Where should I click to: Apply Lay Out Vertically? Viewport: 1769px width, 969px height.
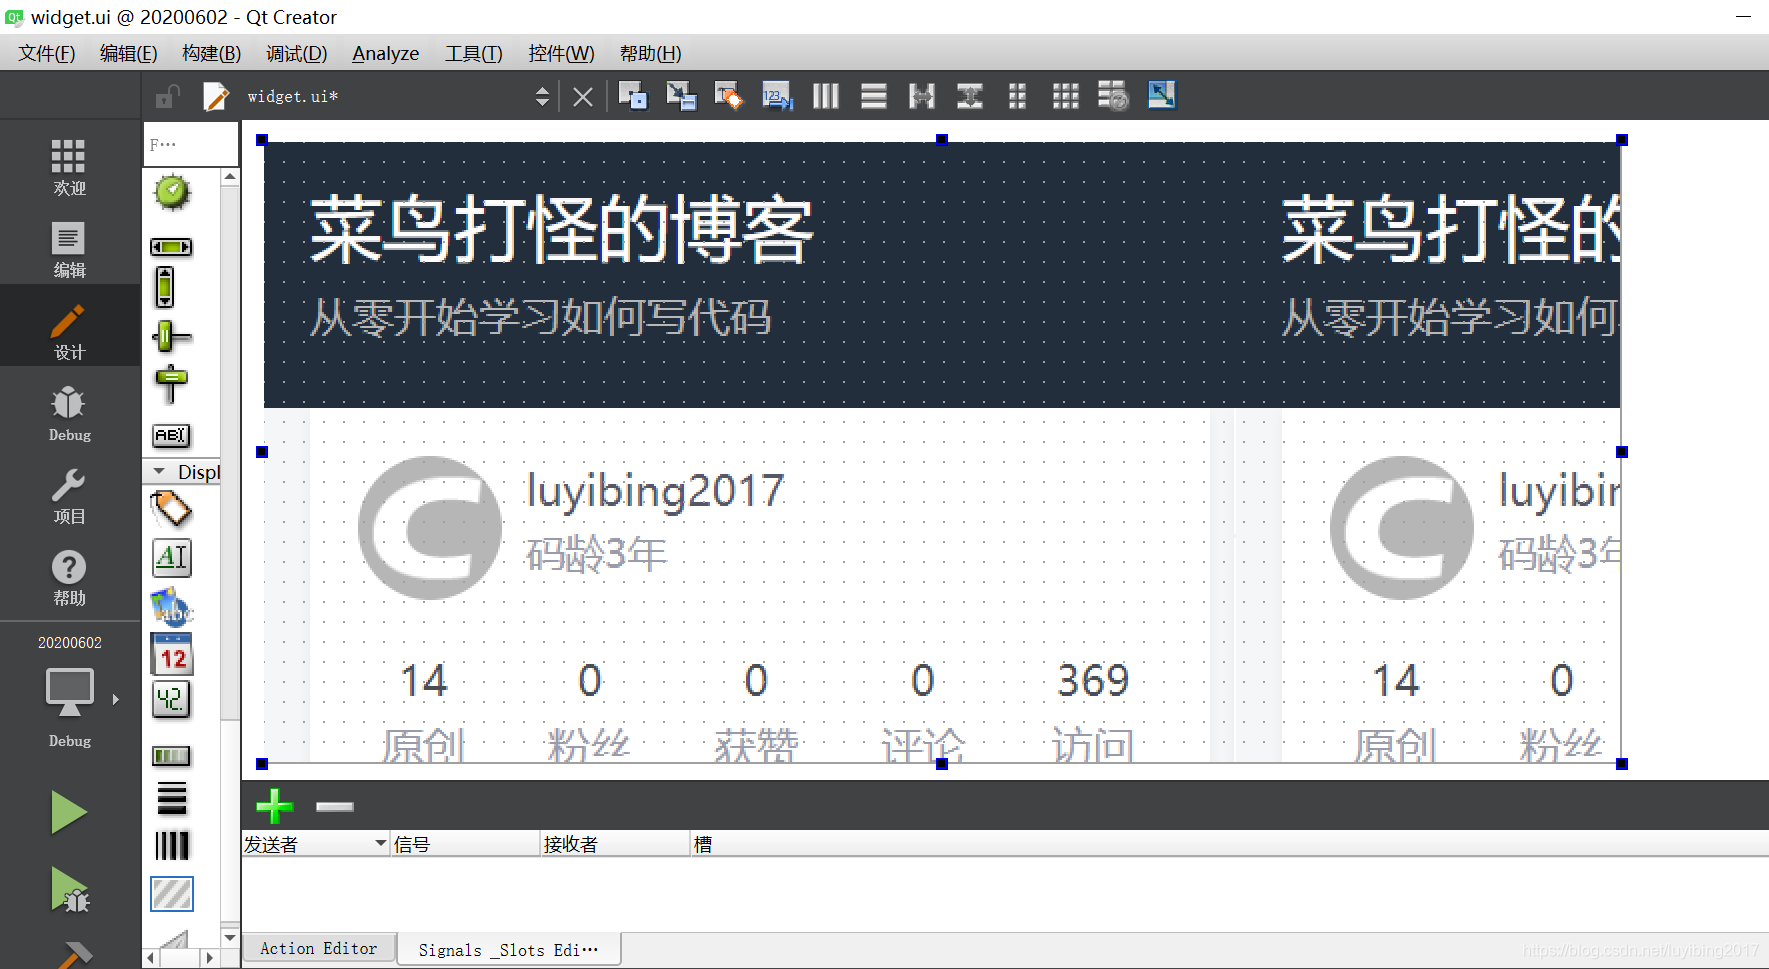tap(874, 96)
